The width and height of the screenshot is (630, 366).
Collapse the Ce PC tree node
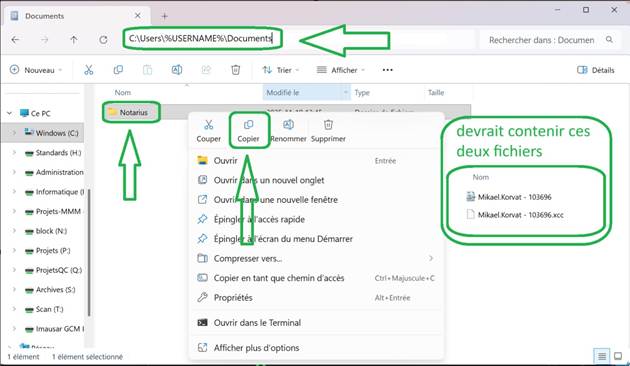coord(9,113)
